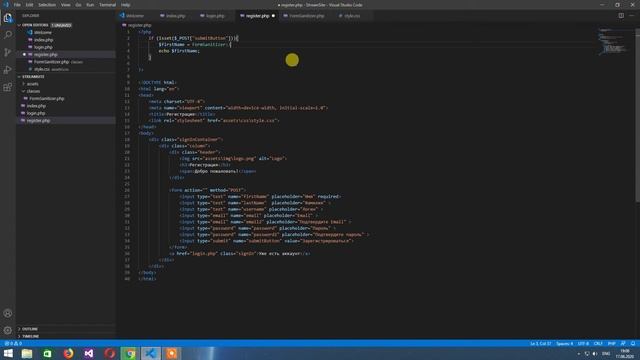The image size is (640, 360).
Task: Open the View menu
Action: [66, 5]
